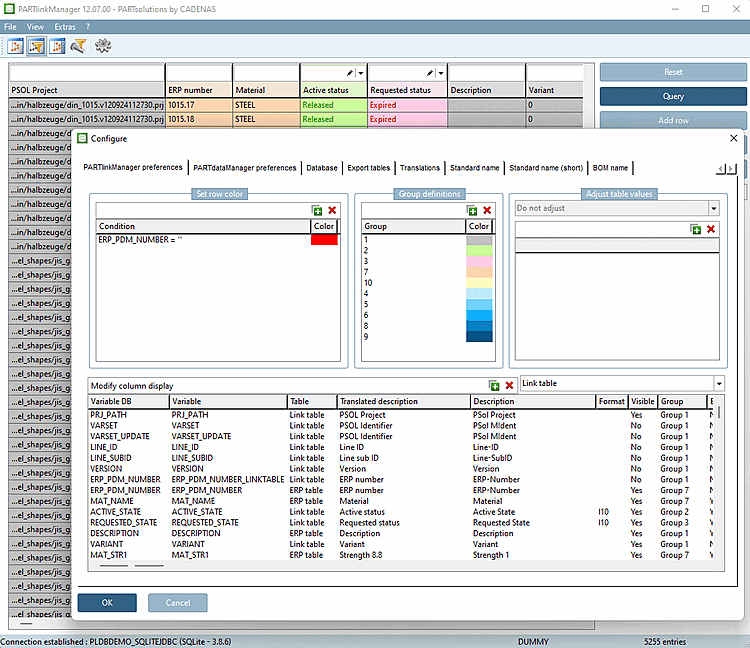Expand the 'Link table' combo box
Screen dimensions: 750x648
[718, 384]
